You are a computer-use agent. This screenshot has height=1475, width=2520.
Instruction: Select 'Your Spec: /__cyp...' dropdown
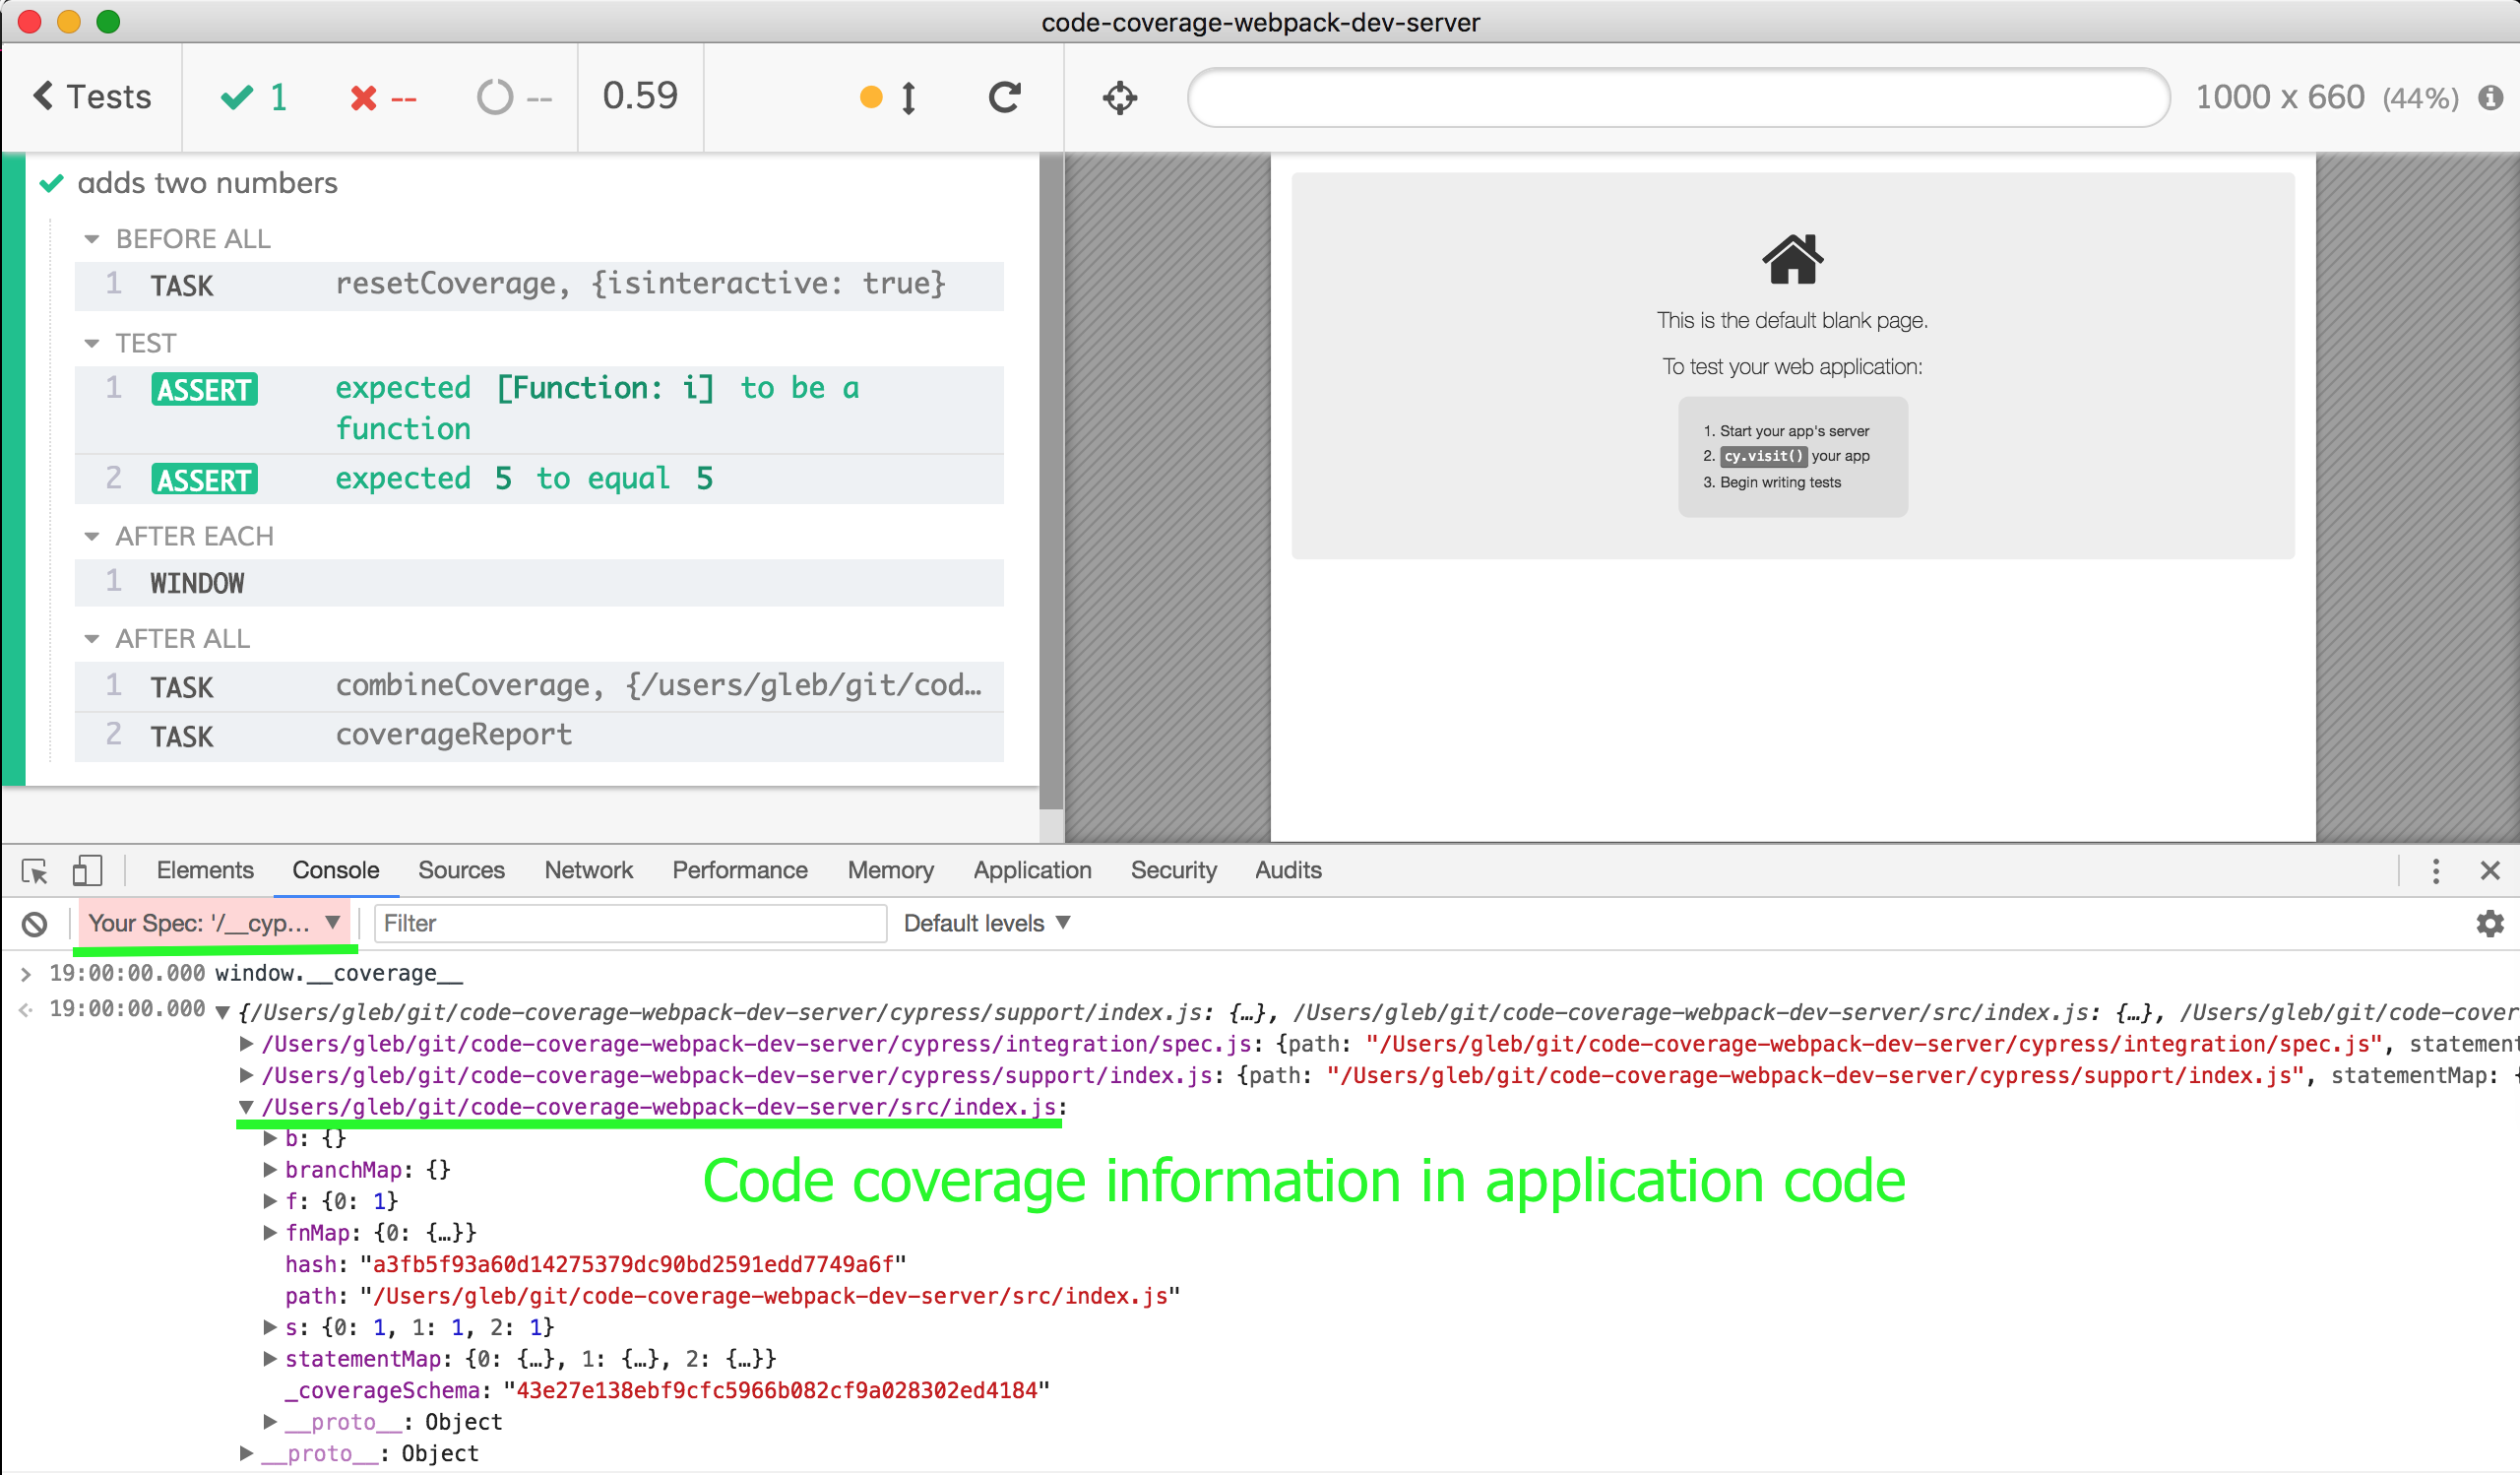pos(211,922)
